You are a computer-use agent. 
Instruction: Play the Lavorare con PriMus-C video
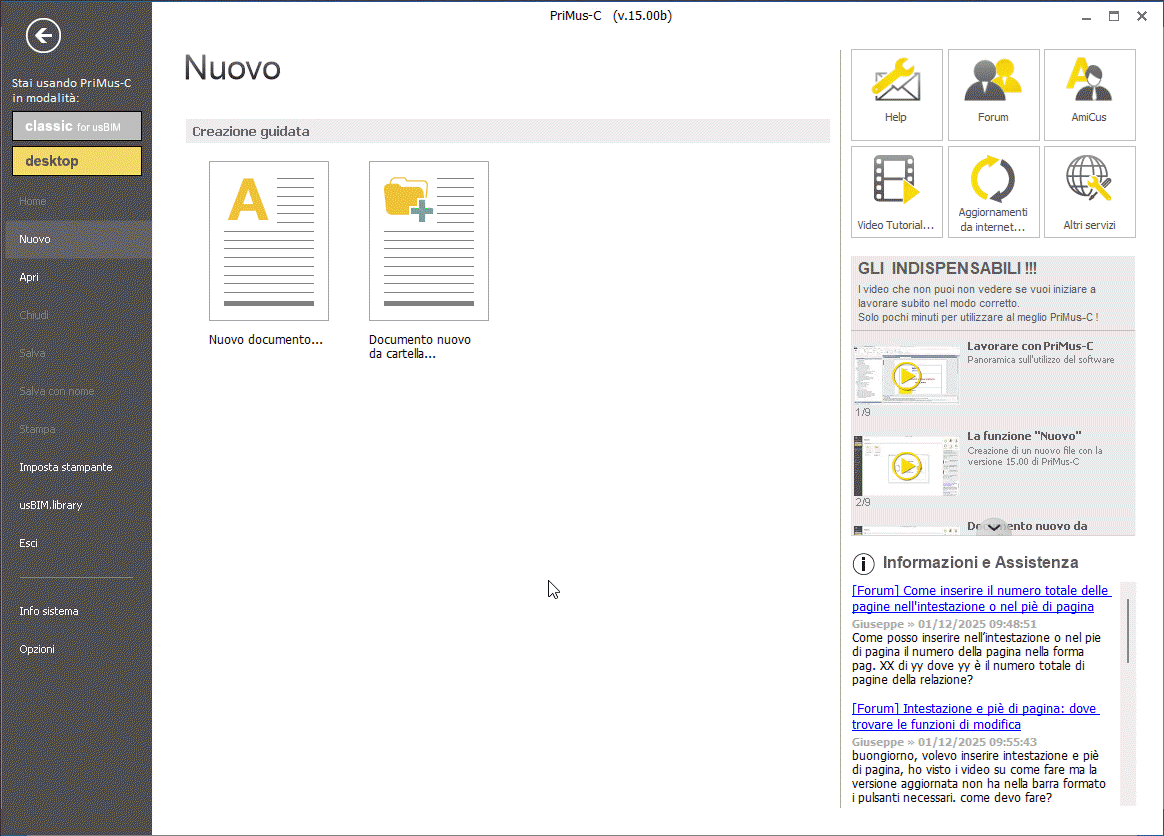[x=907, y=376]
